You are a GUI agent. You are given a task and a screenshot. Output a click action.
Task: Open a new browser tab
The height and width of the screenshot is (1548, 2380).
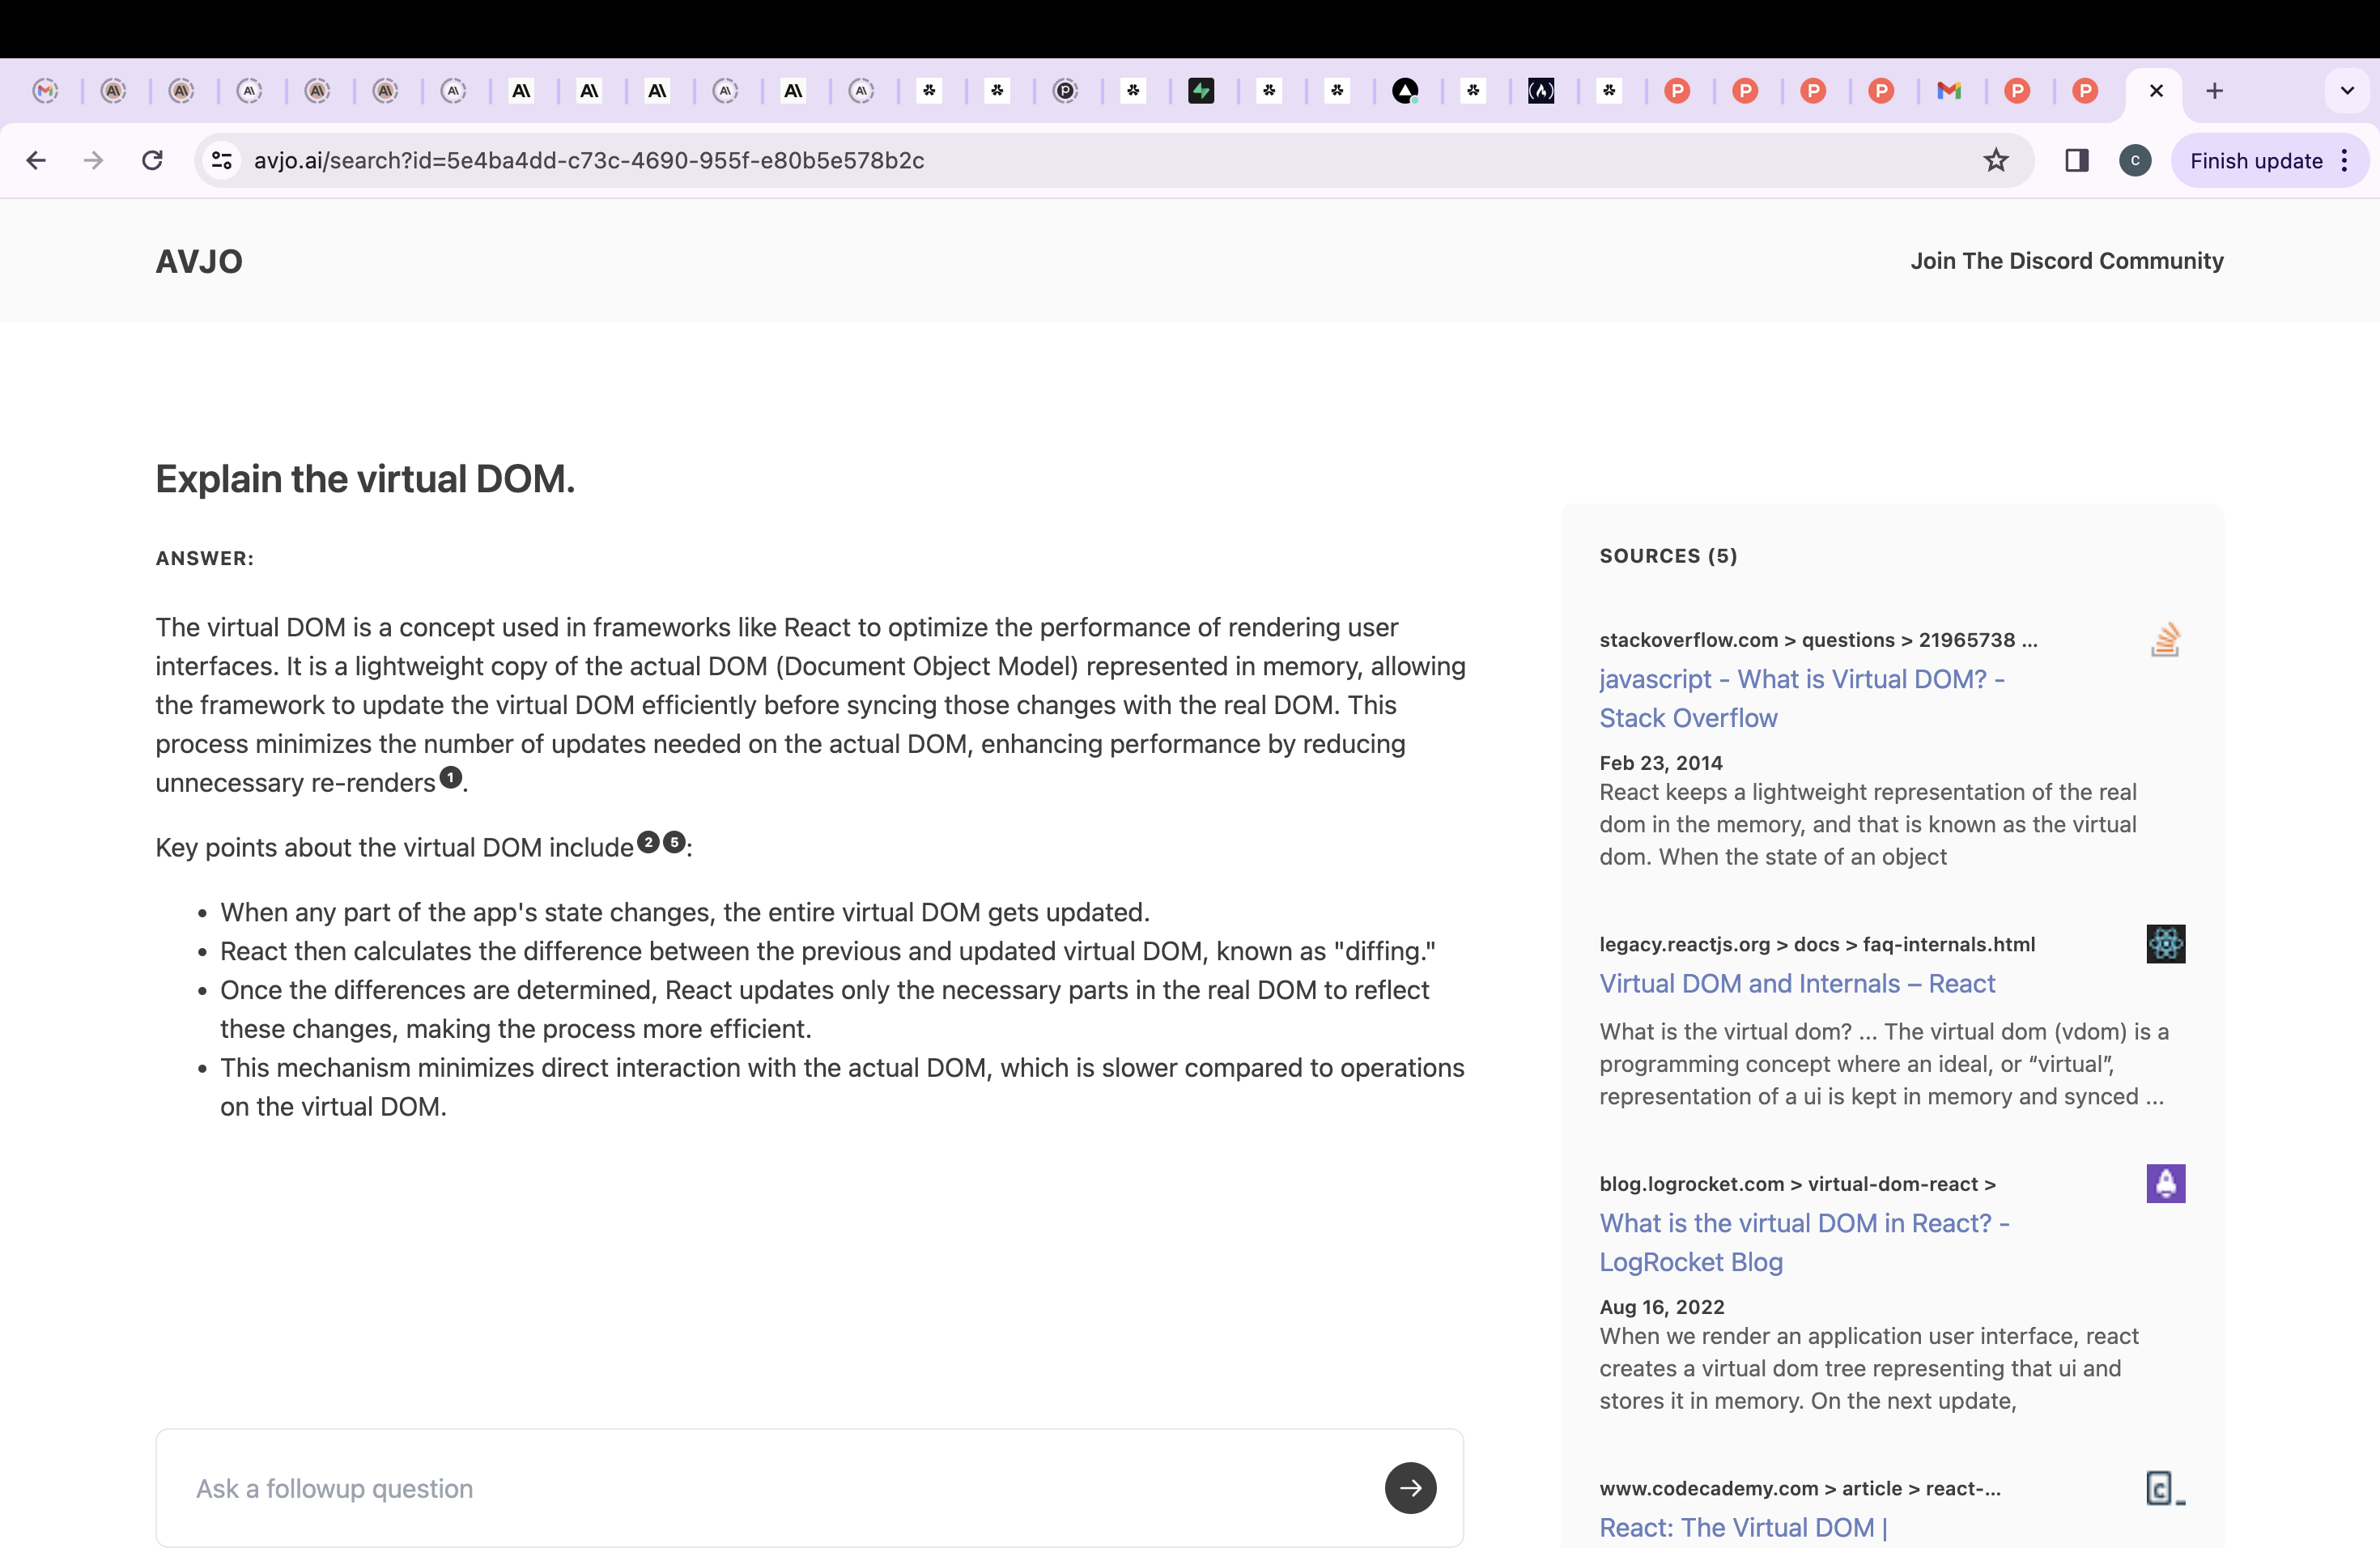tap(2215, 91)
